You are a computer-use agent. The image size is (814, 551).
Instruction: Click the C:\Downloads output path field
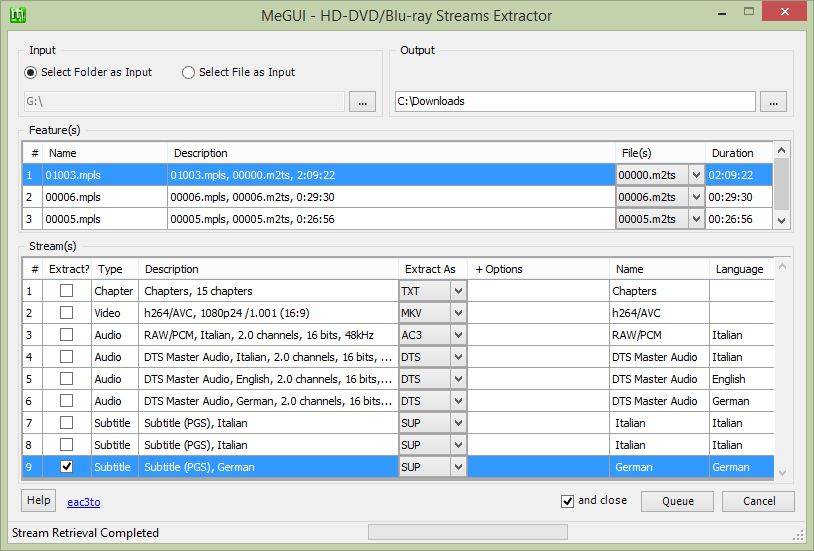click(575, 101)
